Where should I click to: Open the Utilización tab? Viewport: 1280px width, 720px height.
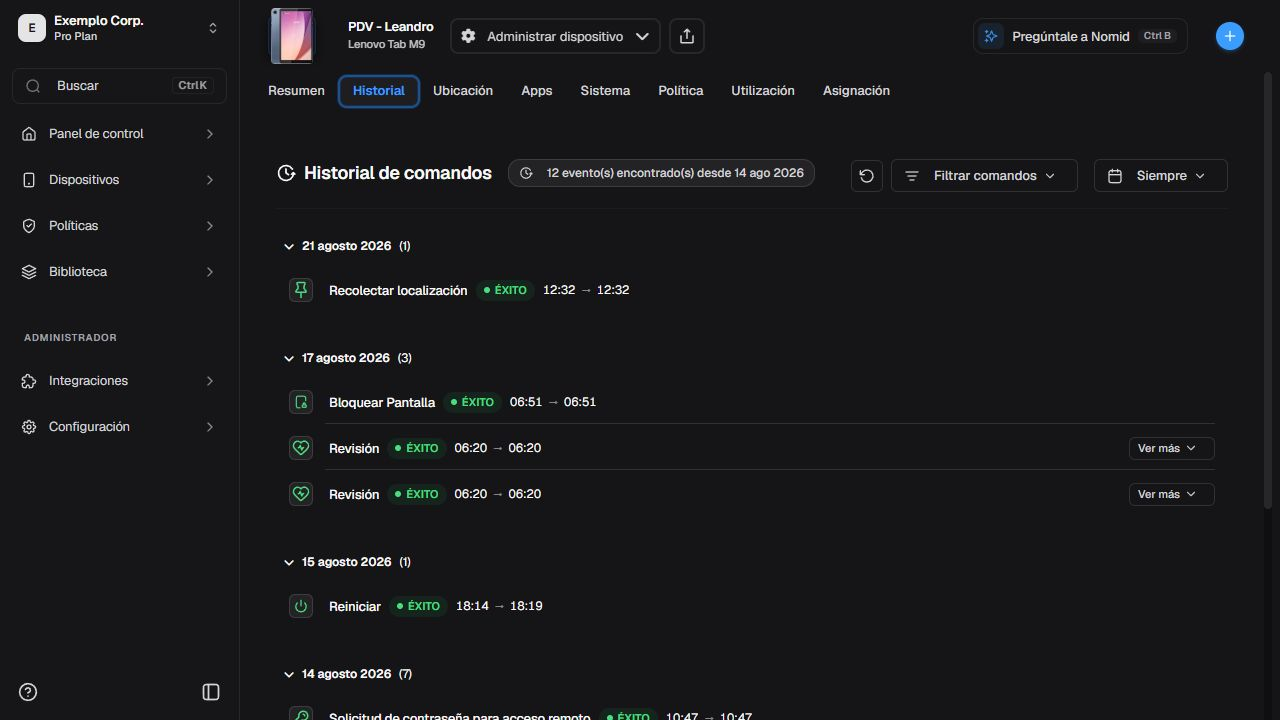763,90
